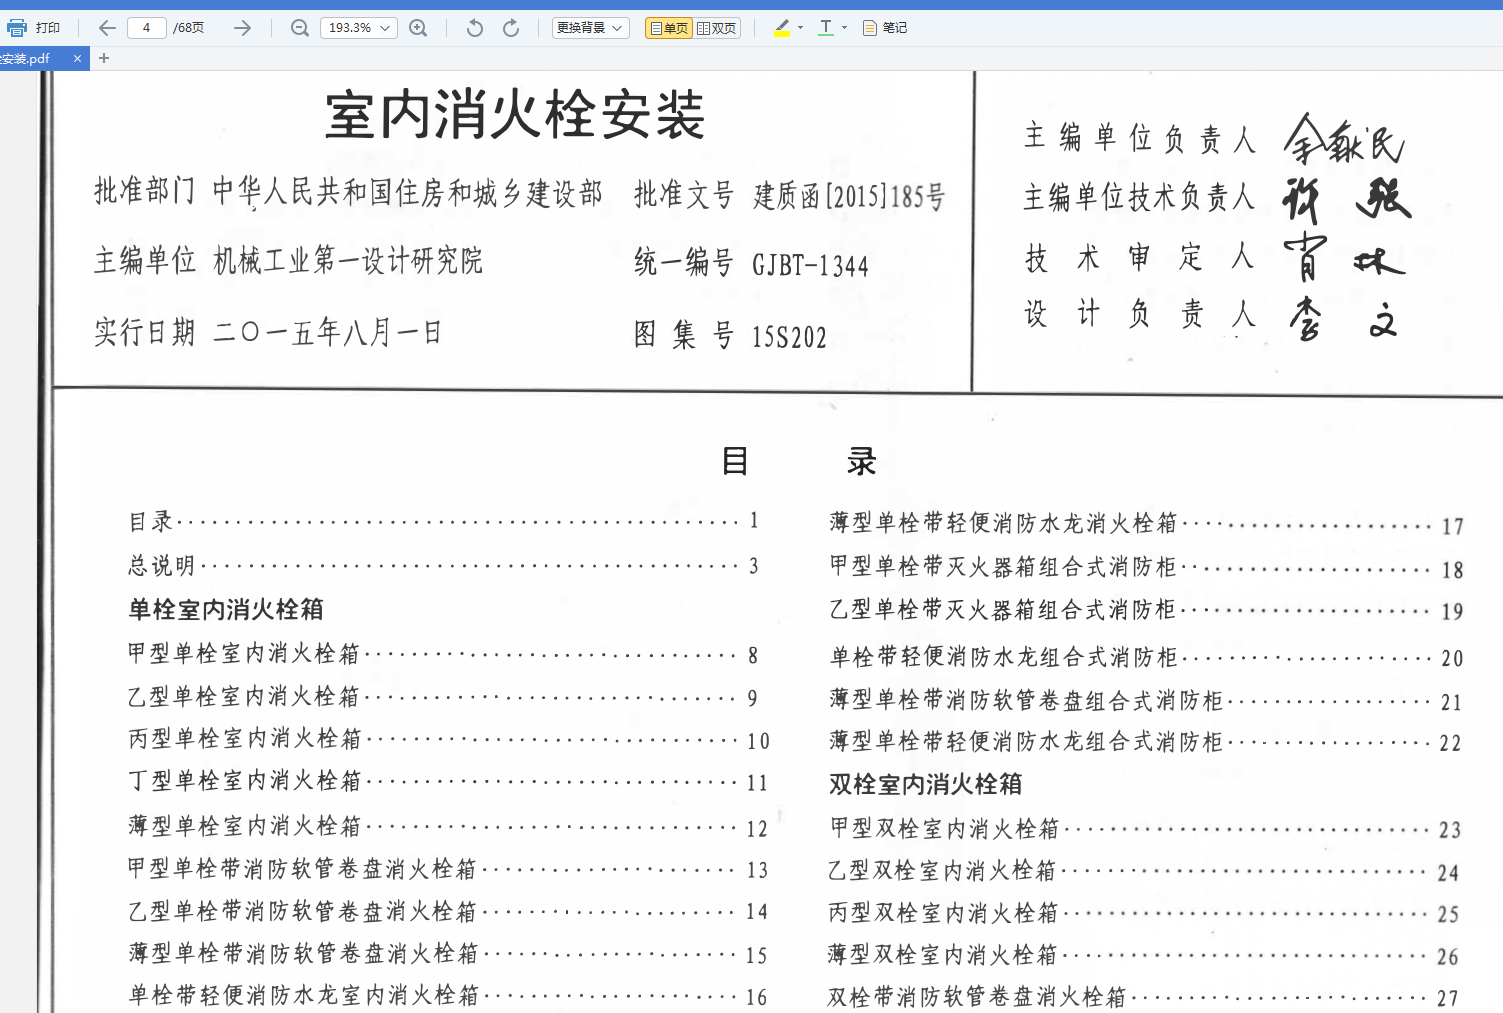
Task: Click the unified number GJBT-1344
Action: [x=811, y=266]
